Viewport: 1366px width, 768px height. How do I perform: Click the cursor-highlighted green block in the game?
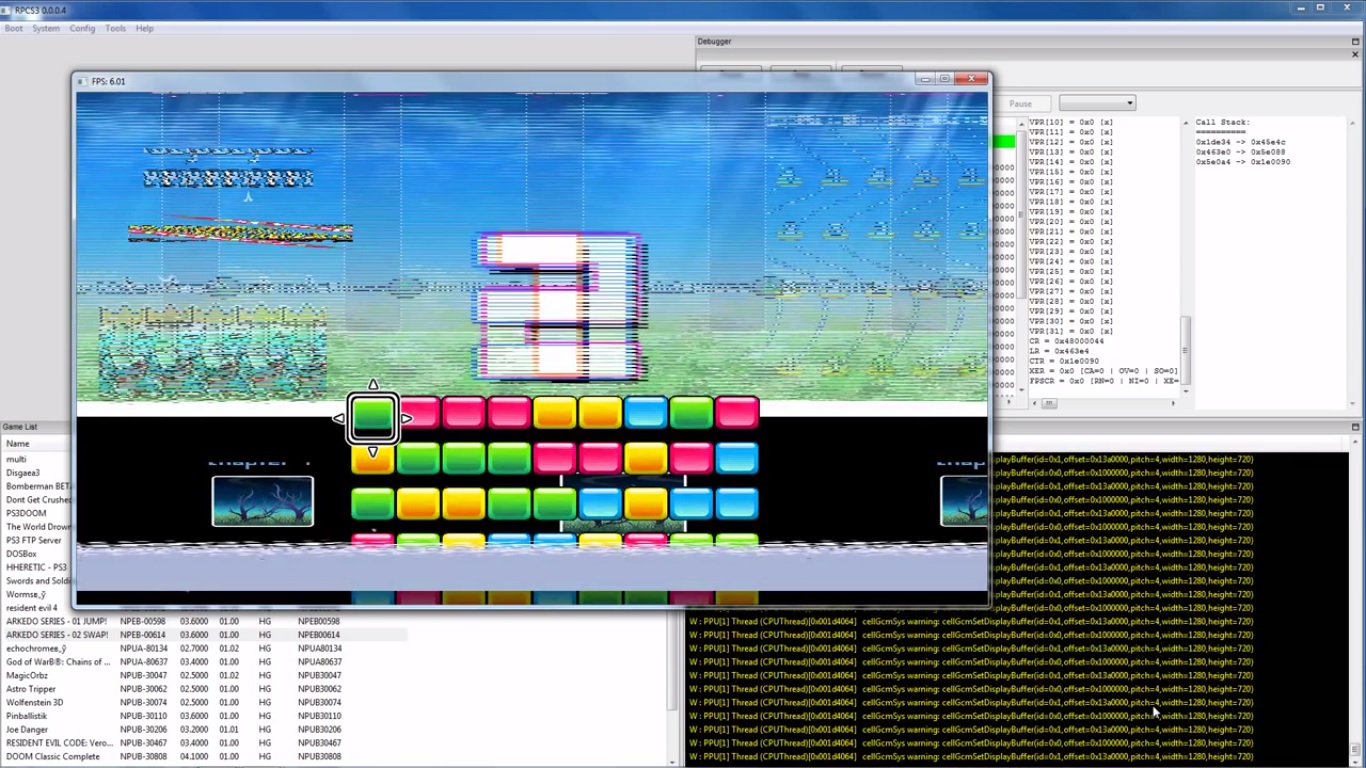(x=373, y=418)
